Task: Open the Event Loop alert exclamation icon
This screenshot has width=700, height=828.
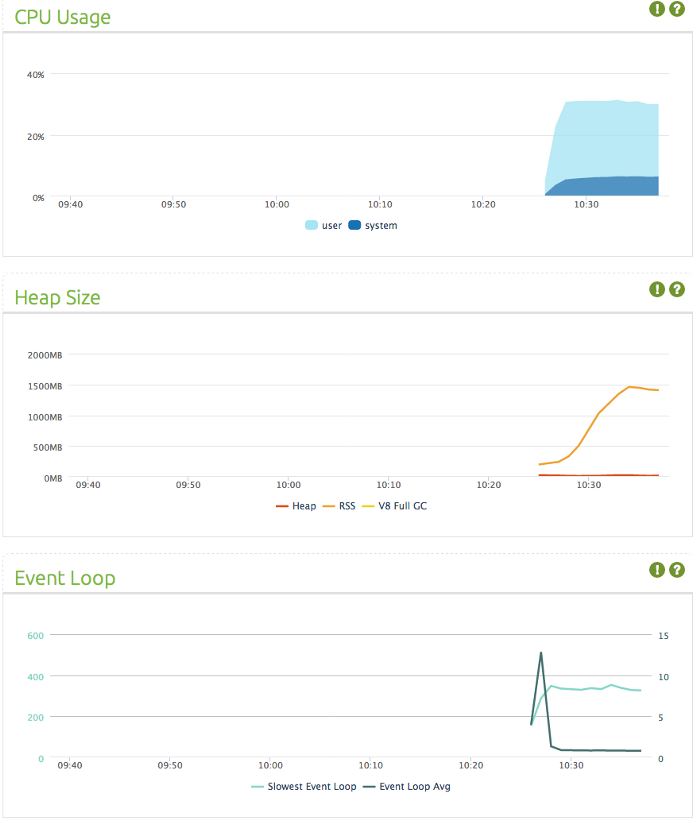Action: click(x=657, y=570)
